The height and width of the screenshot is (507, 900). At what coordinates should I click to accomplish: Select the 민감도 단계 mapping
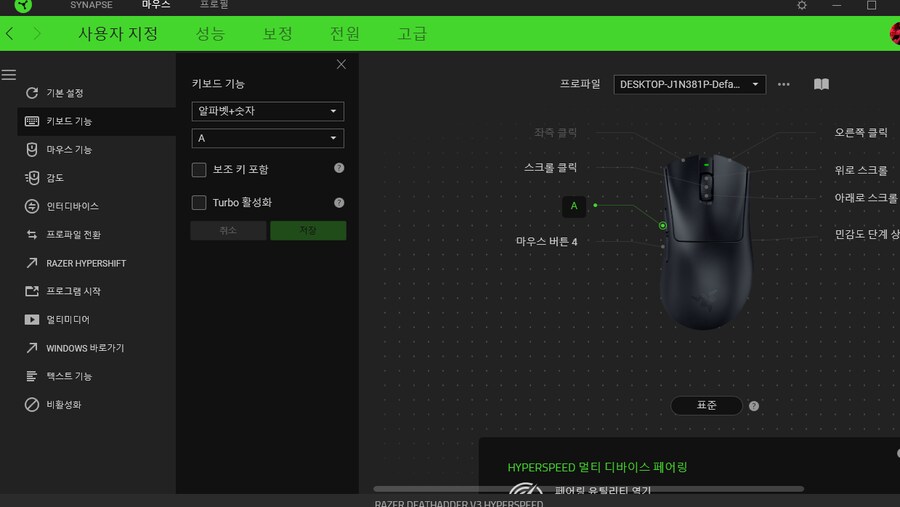tap(867, 234)
